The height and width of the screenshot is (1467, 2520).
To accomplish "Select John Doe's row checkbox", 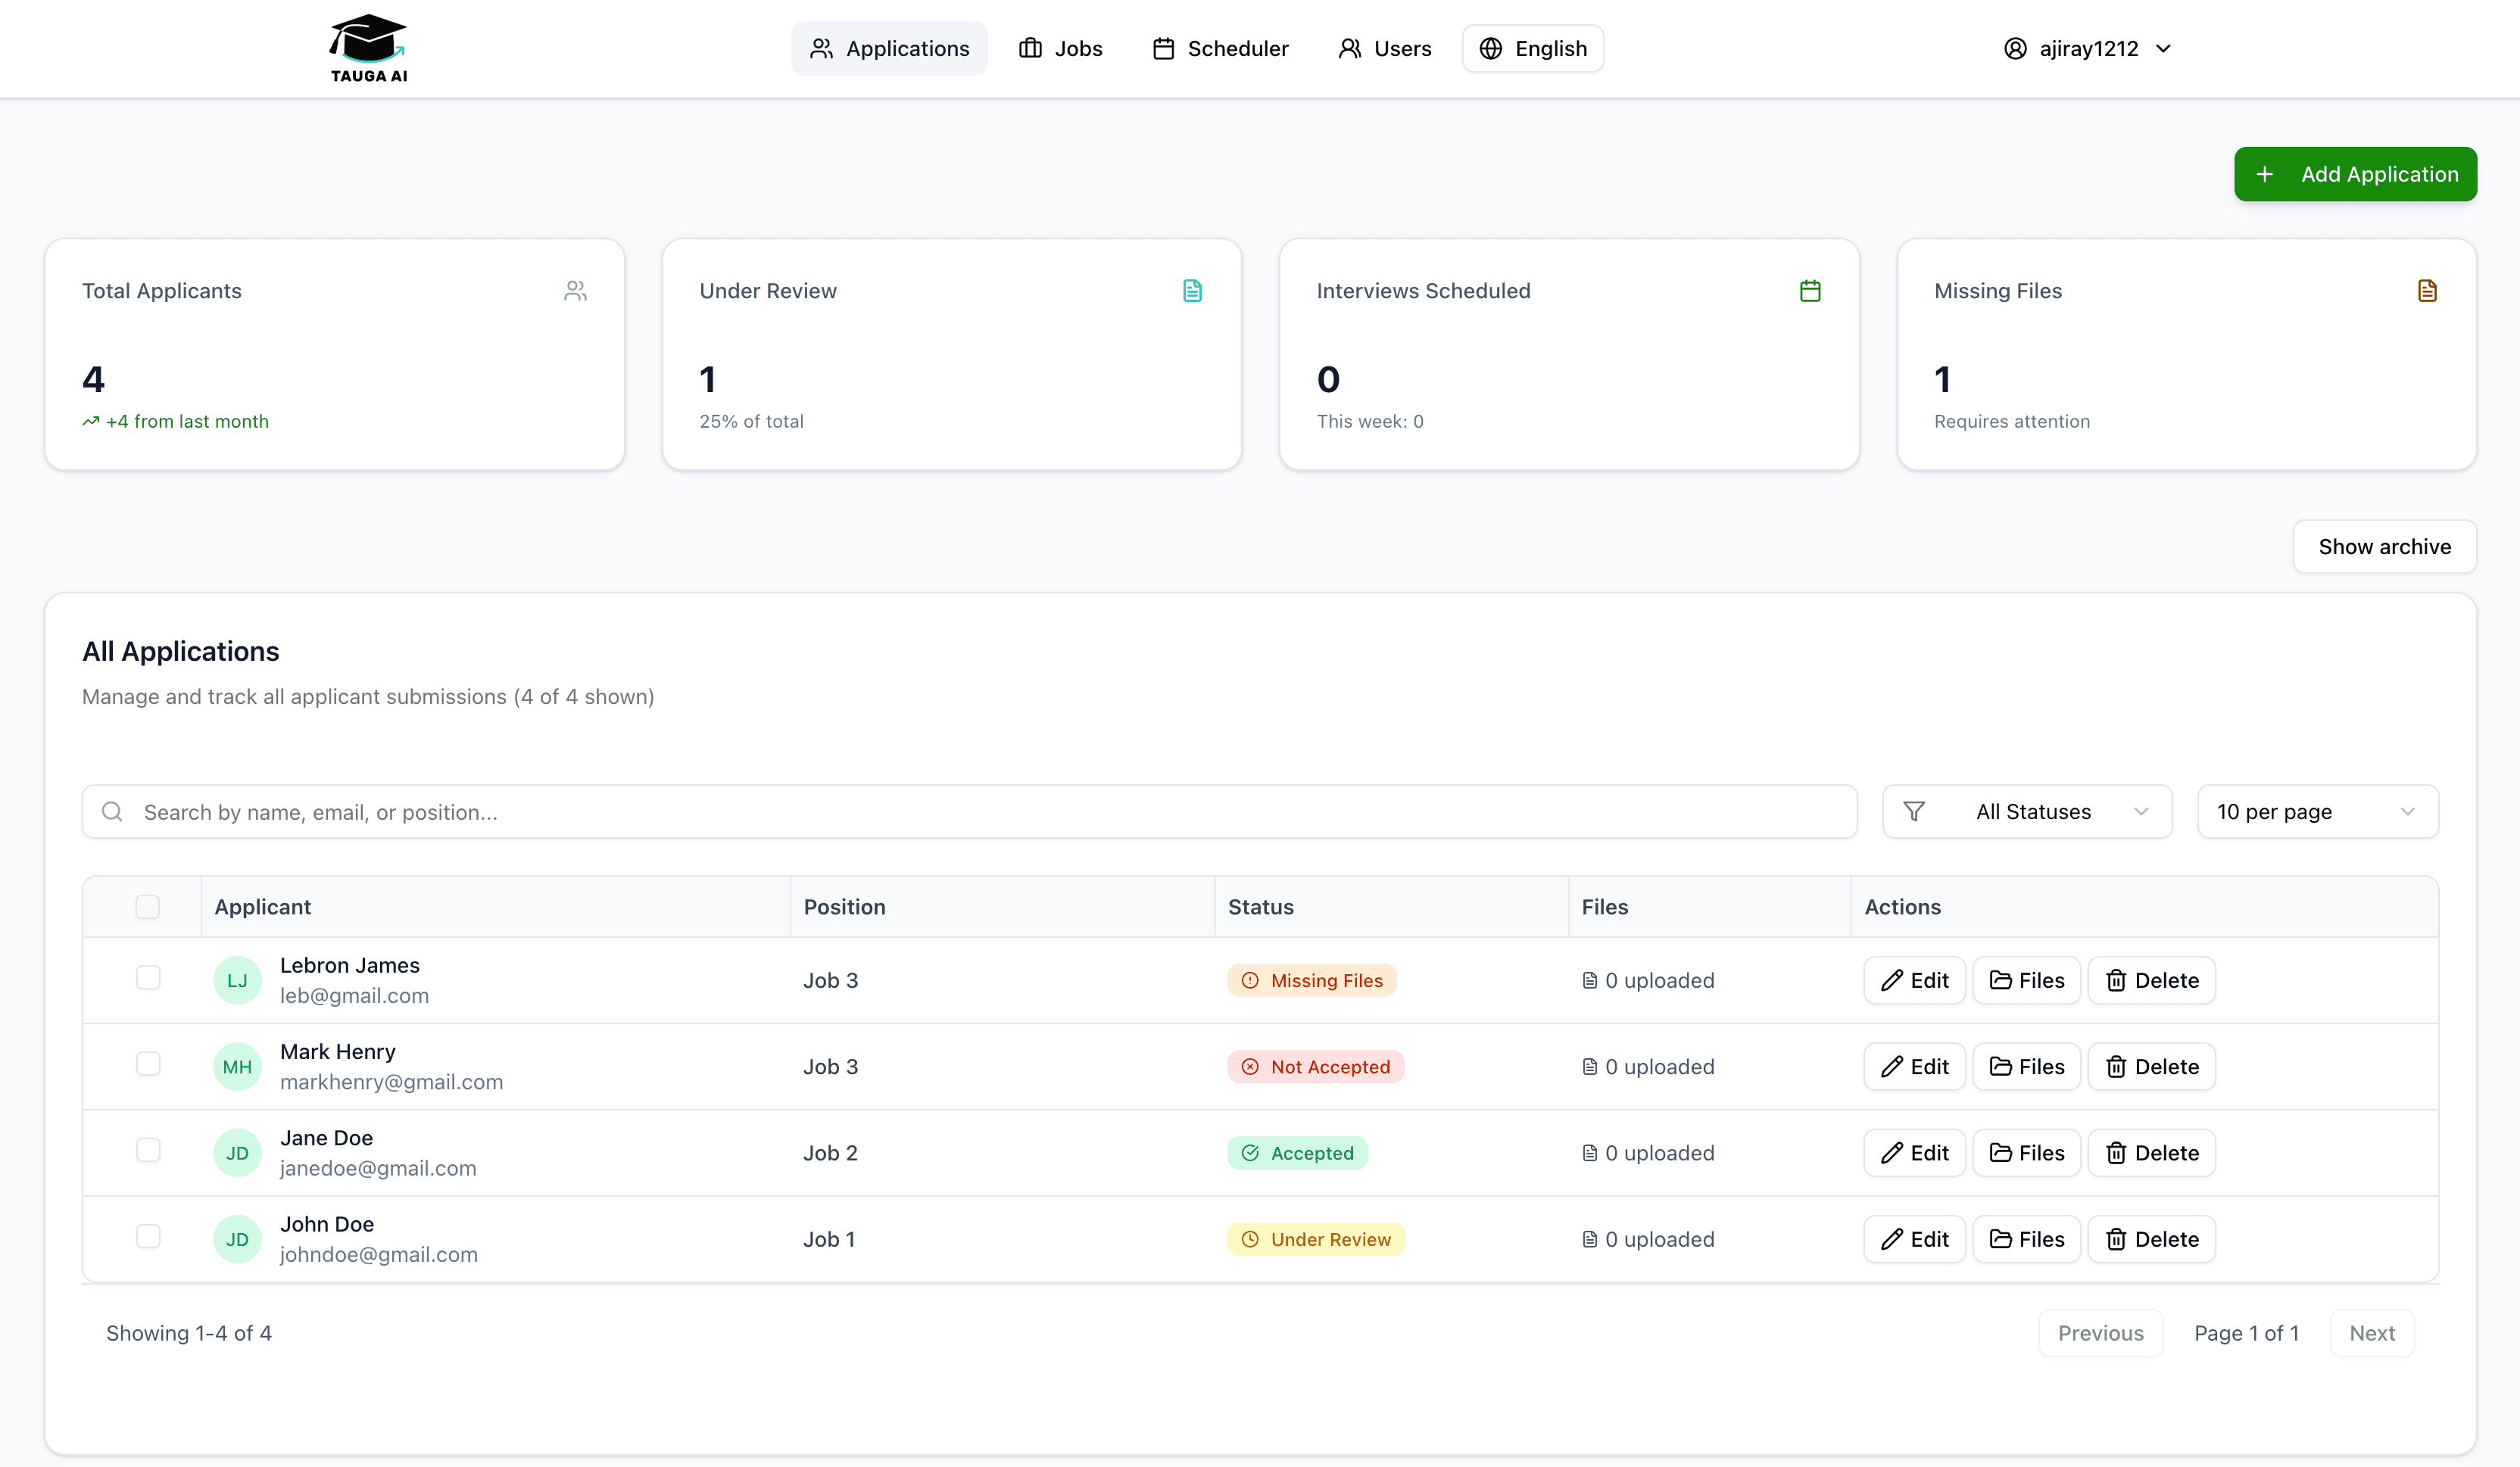I will (x=148, y=1236).
